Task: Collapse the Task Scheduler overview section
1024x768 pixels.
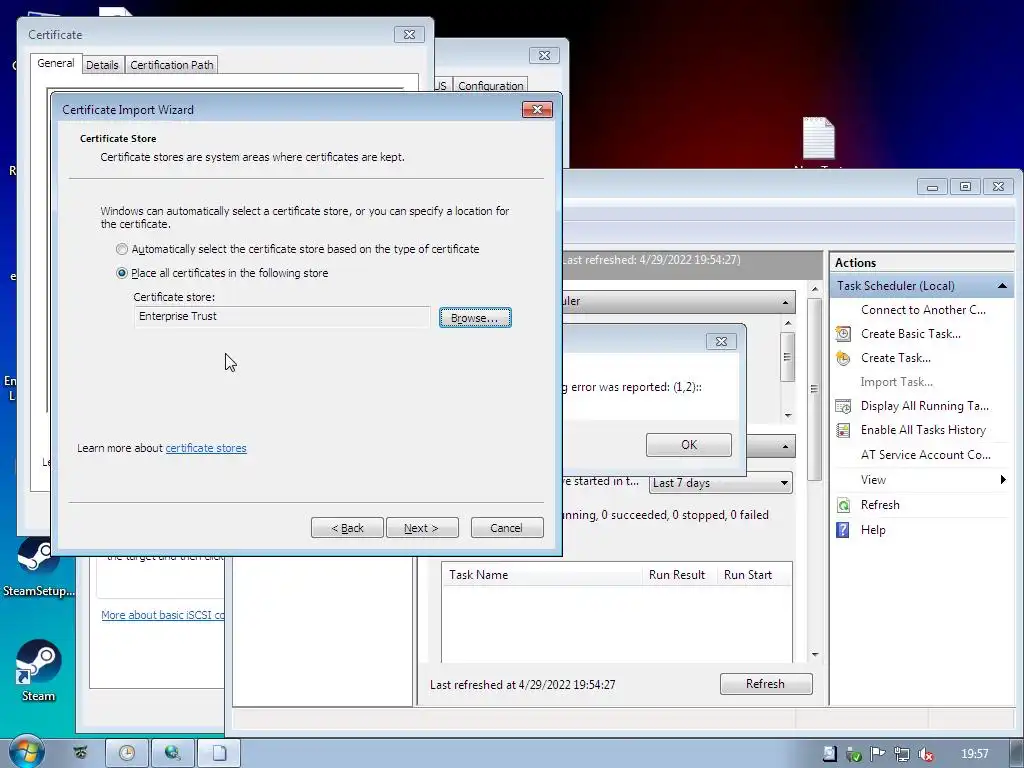Action: [x=785, y=302]
